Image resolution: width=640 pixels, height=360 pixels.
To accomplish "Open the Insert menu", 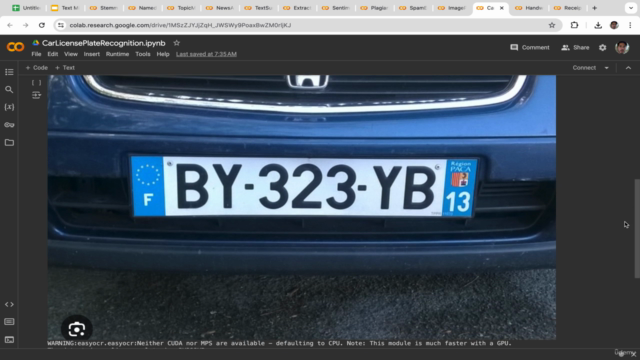I will (91, 54).
